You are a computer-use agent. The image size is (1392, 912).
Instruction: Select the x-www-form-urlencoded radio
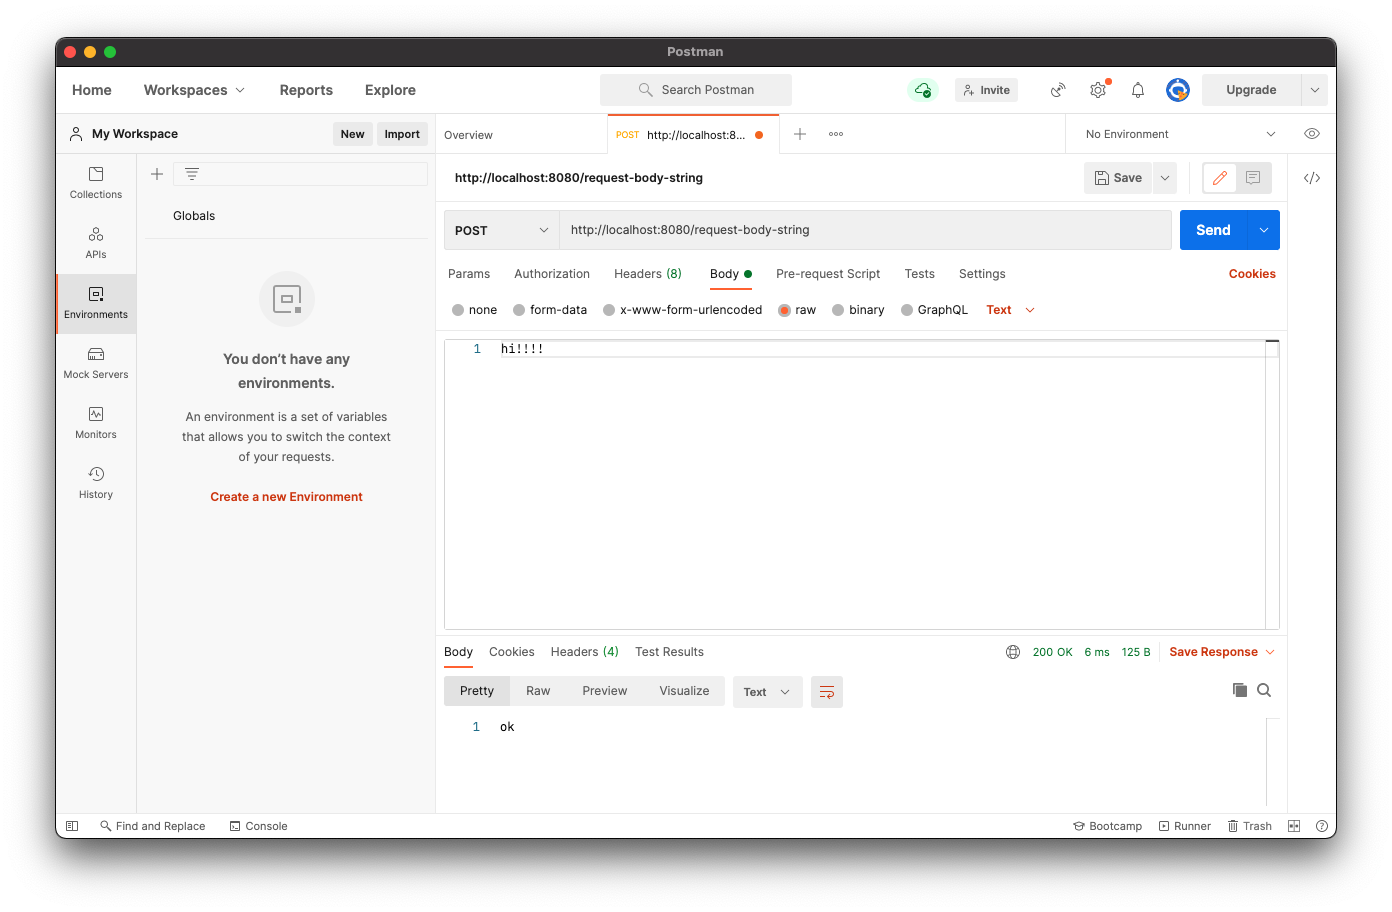click(609, 310)
